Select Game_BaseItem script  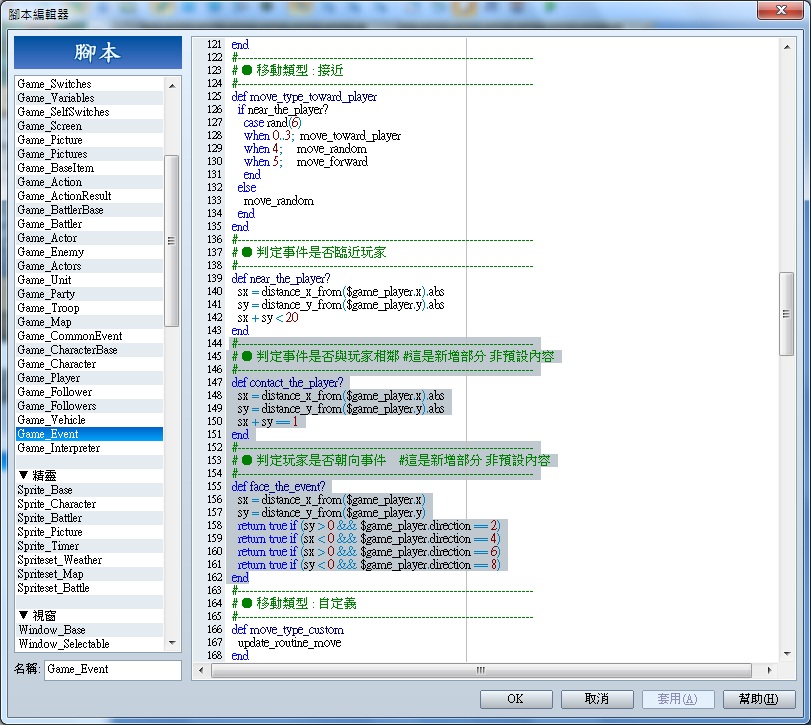[89, 168]
